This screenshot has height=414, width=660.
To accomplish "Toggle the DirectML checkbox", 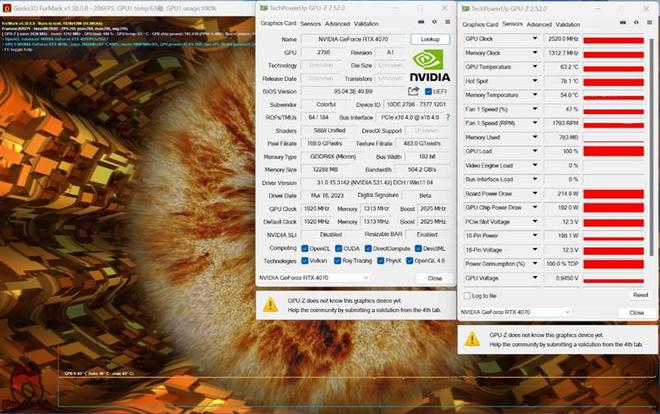I will [x=418, y=249].
